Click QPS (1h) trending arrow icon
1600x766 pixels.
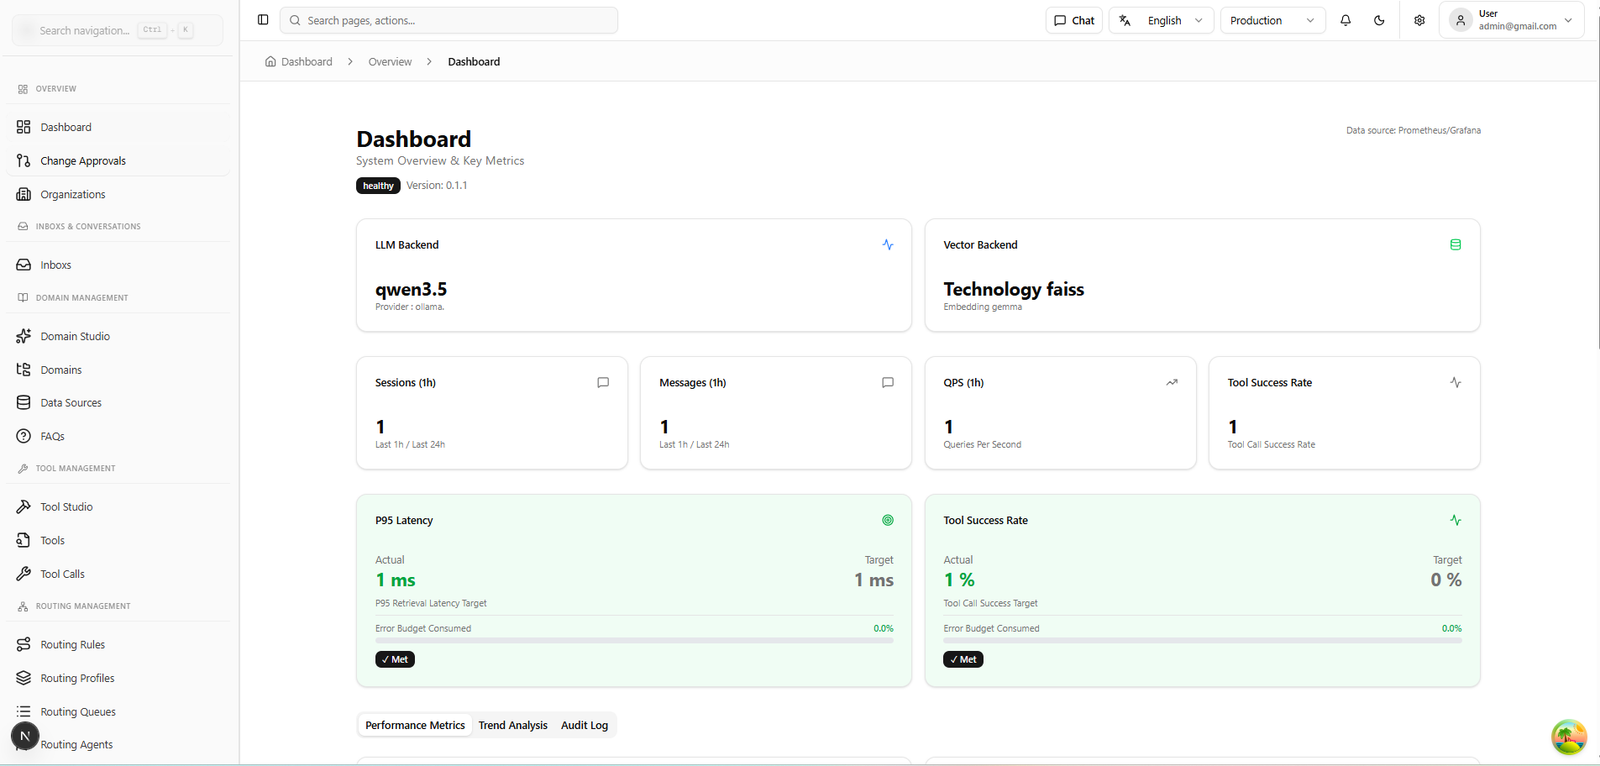(x=1172, y=382)
